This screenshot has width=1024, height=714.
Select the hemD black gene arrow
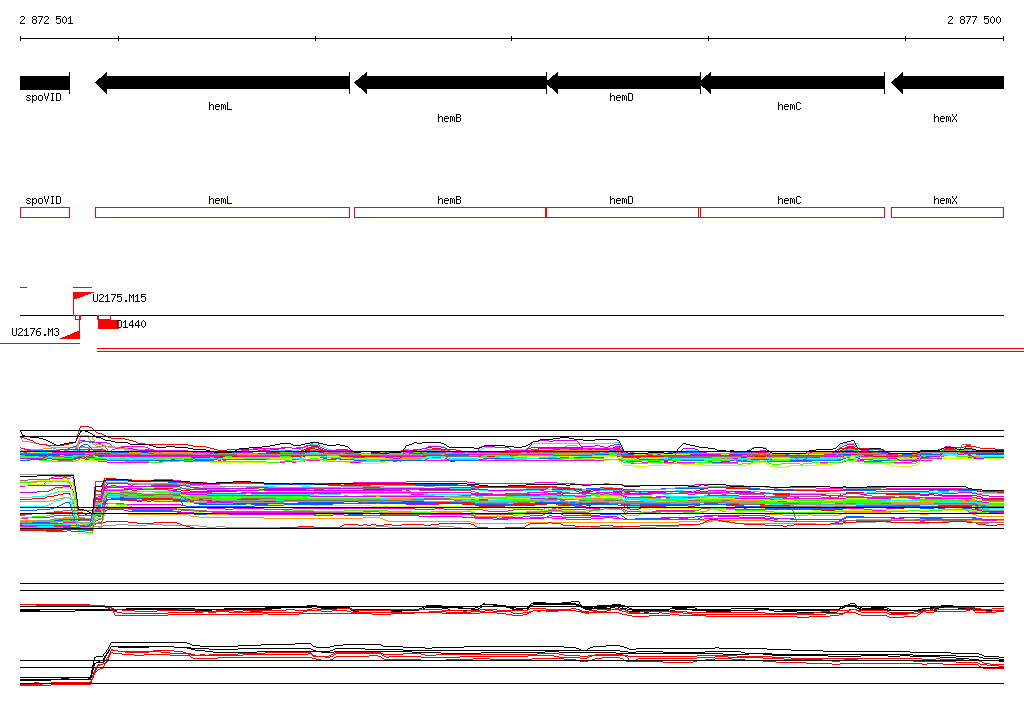pos(623,83)
